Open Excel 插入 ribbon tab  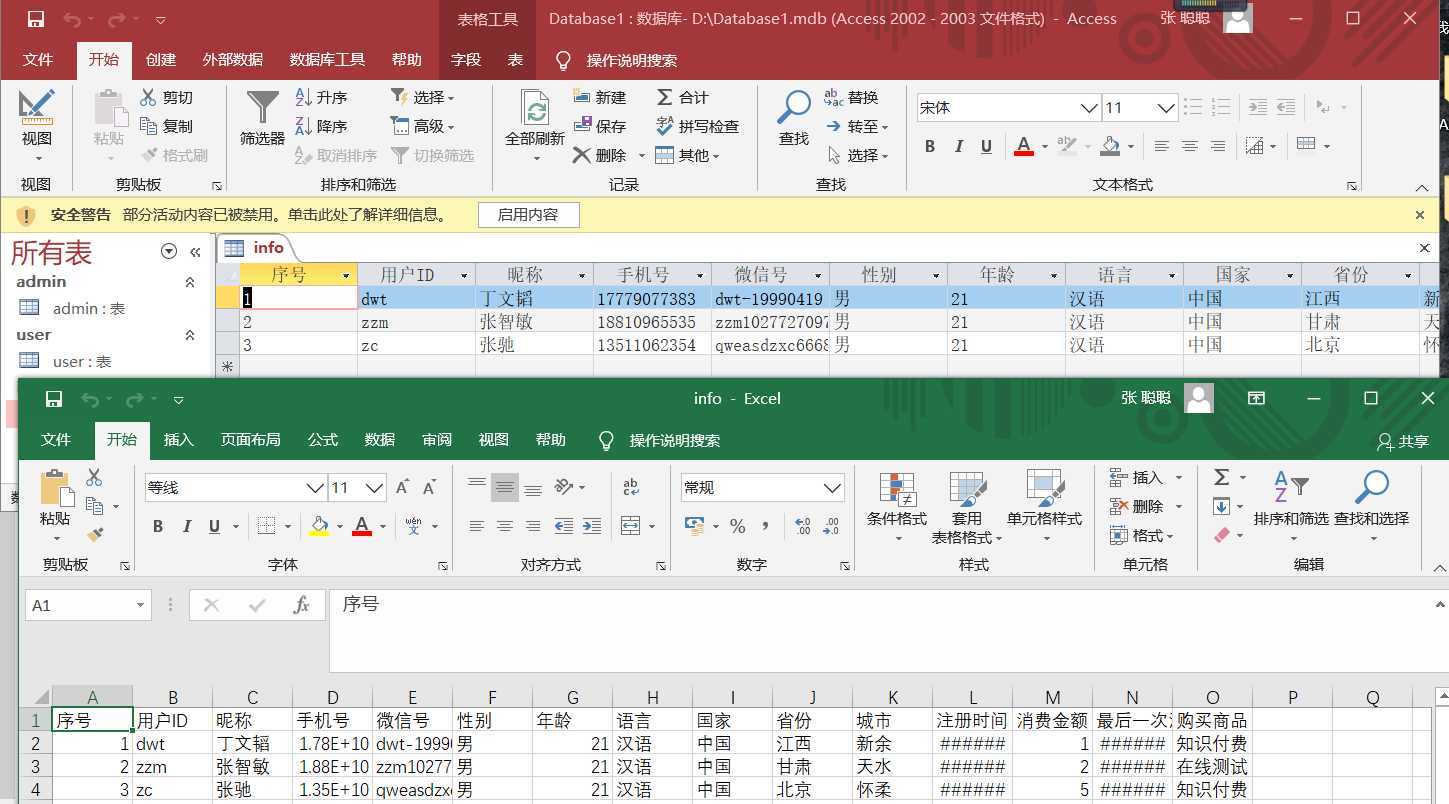tap(178, 440)
